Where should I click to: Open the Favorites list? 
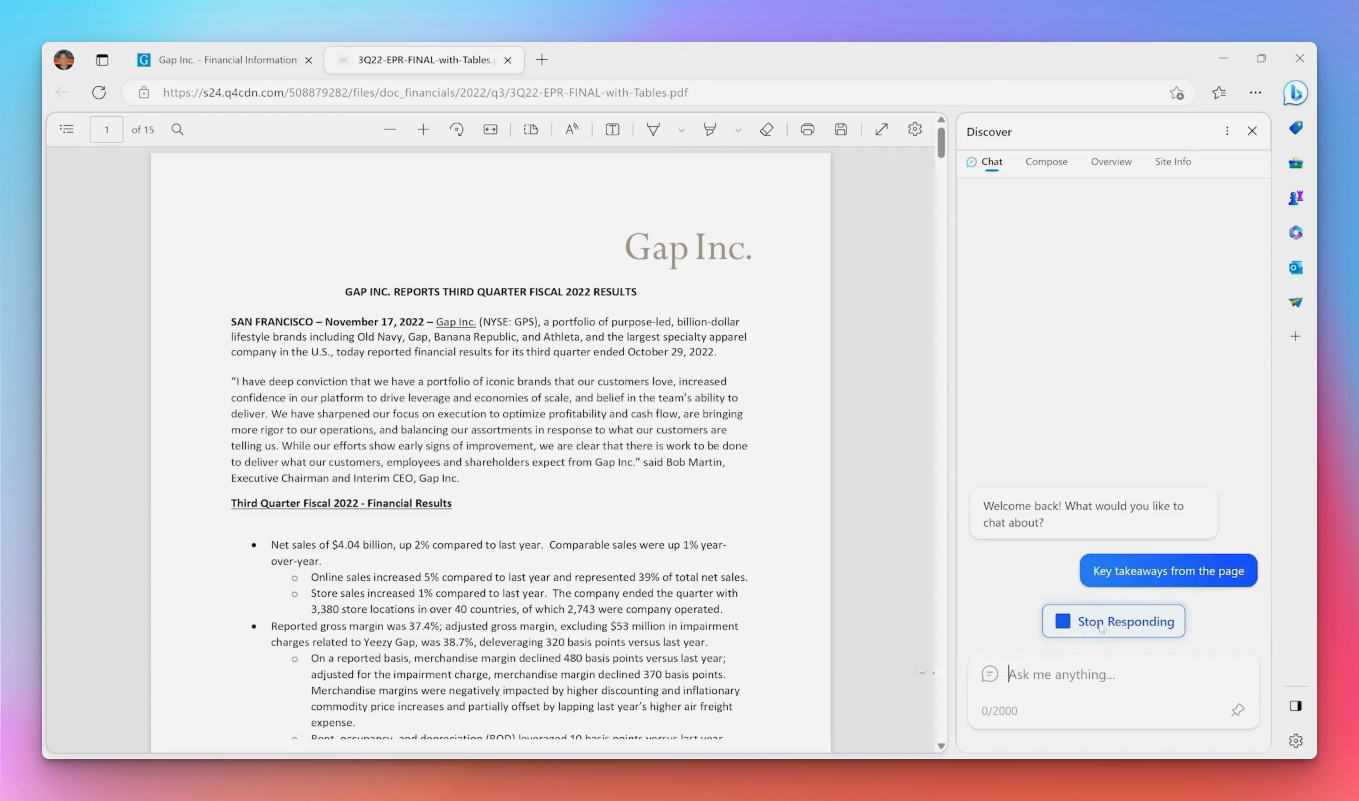point(1219,92)
